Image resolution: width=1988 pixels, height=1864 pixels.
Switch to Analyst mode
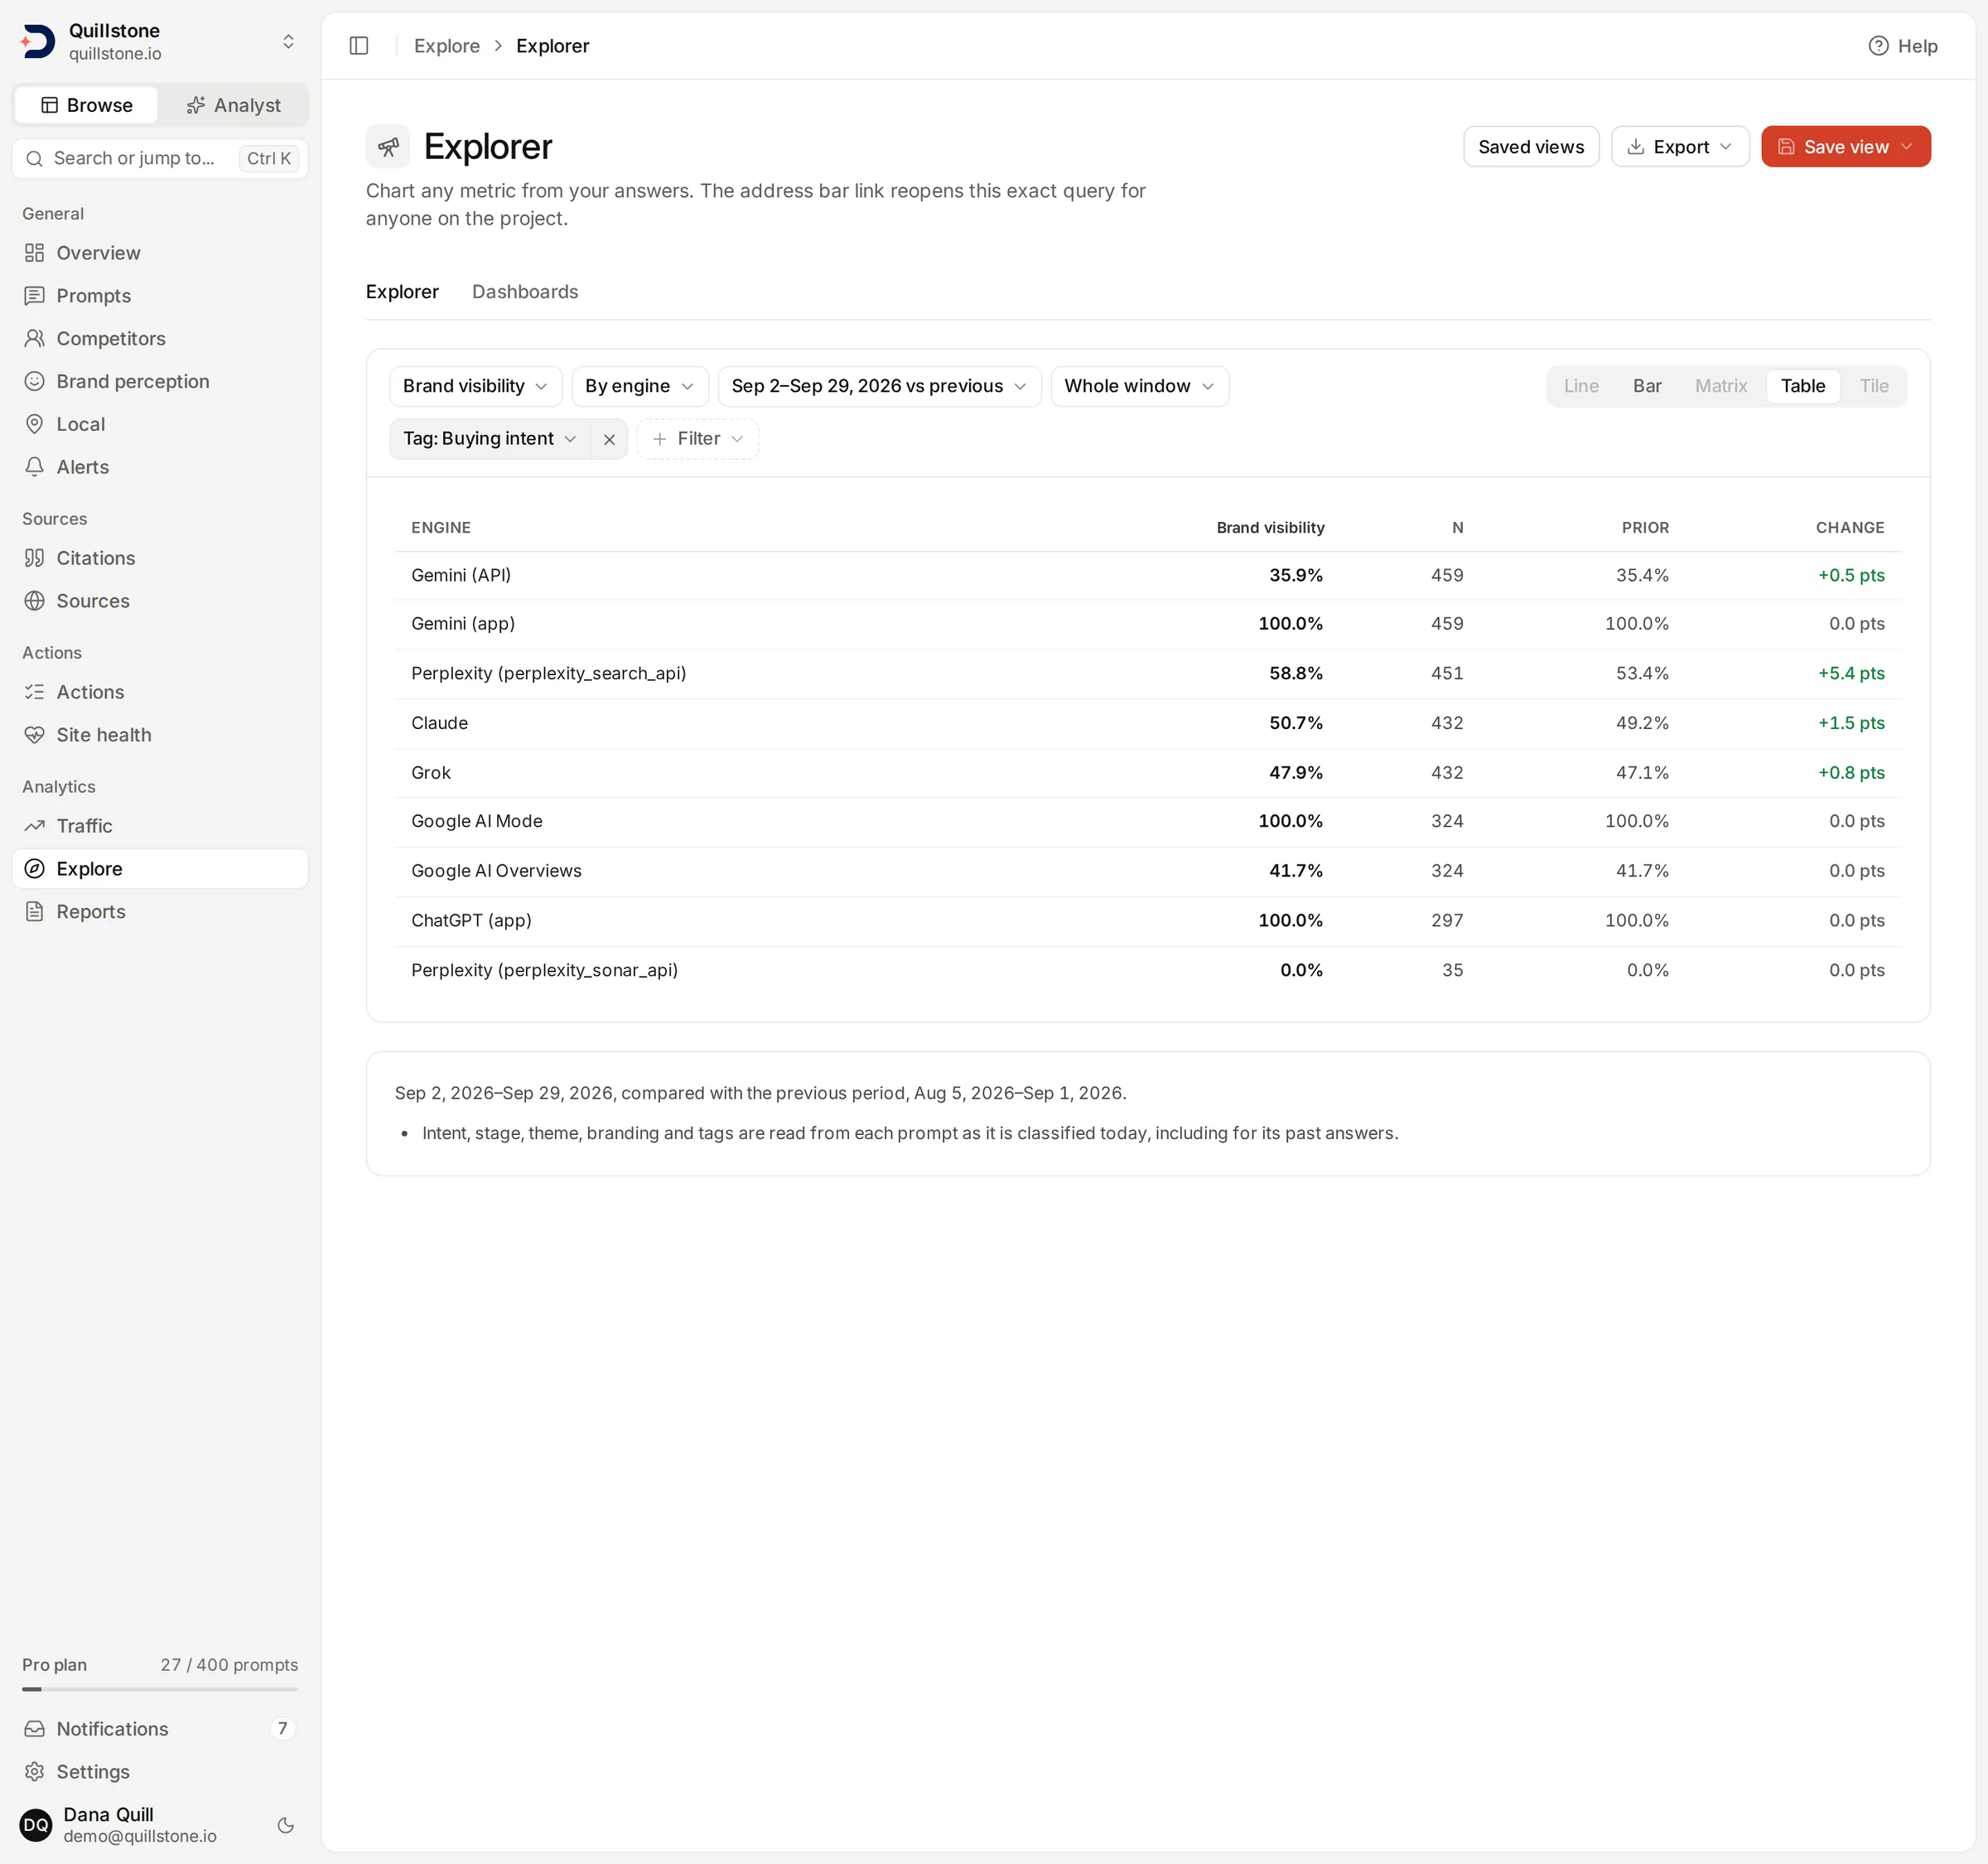pyautogui.click(x=234, y=106)
